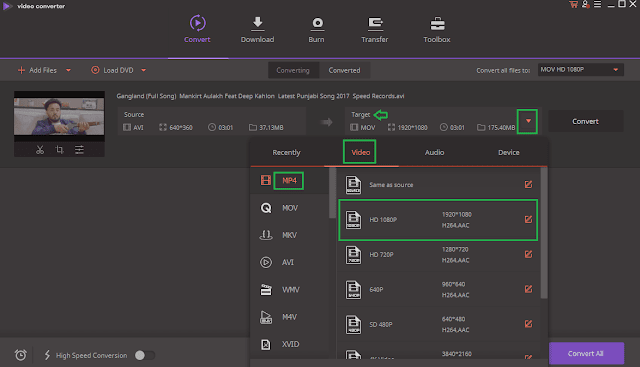Show the Converted tab
Image resolution: width=640 pixels, height=367 pixels.
(x=344, y=70)
